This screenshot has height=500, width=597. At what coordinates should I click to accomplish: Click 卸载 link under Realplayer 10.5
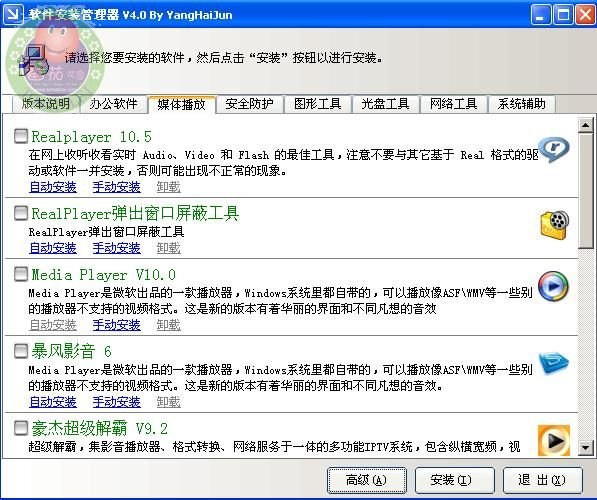(169, 187)
